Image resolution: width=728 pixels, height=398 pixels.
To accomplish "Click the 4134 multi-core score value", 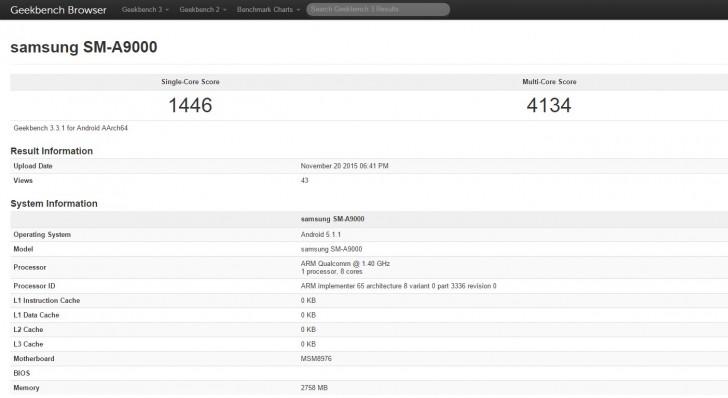I will point(549,105).
